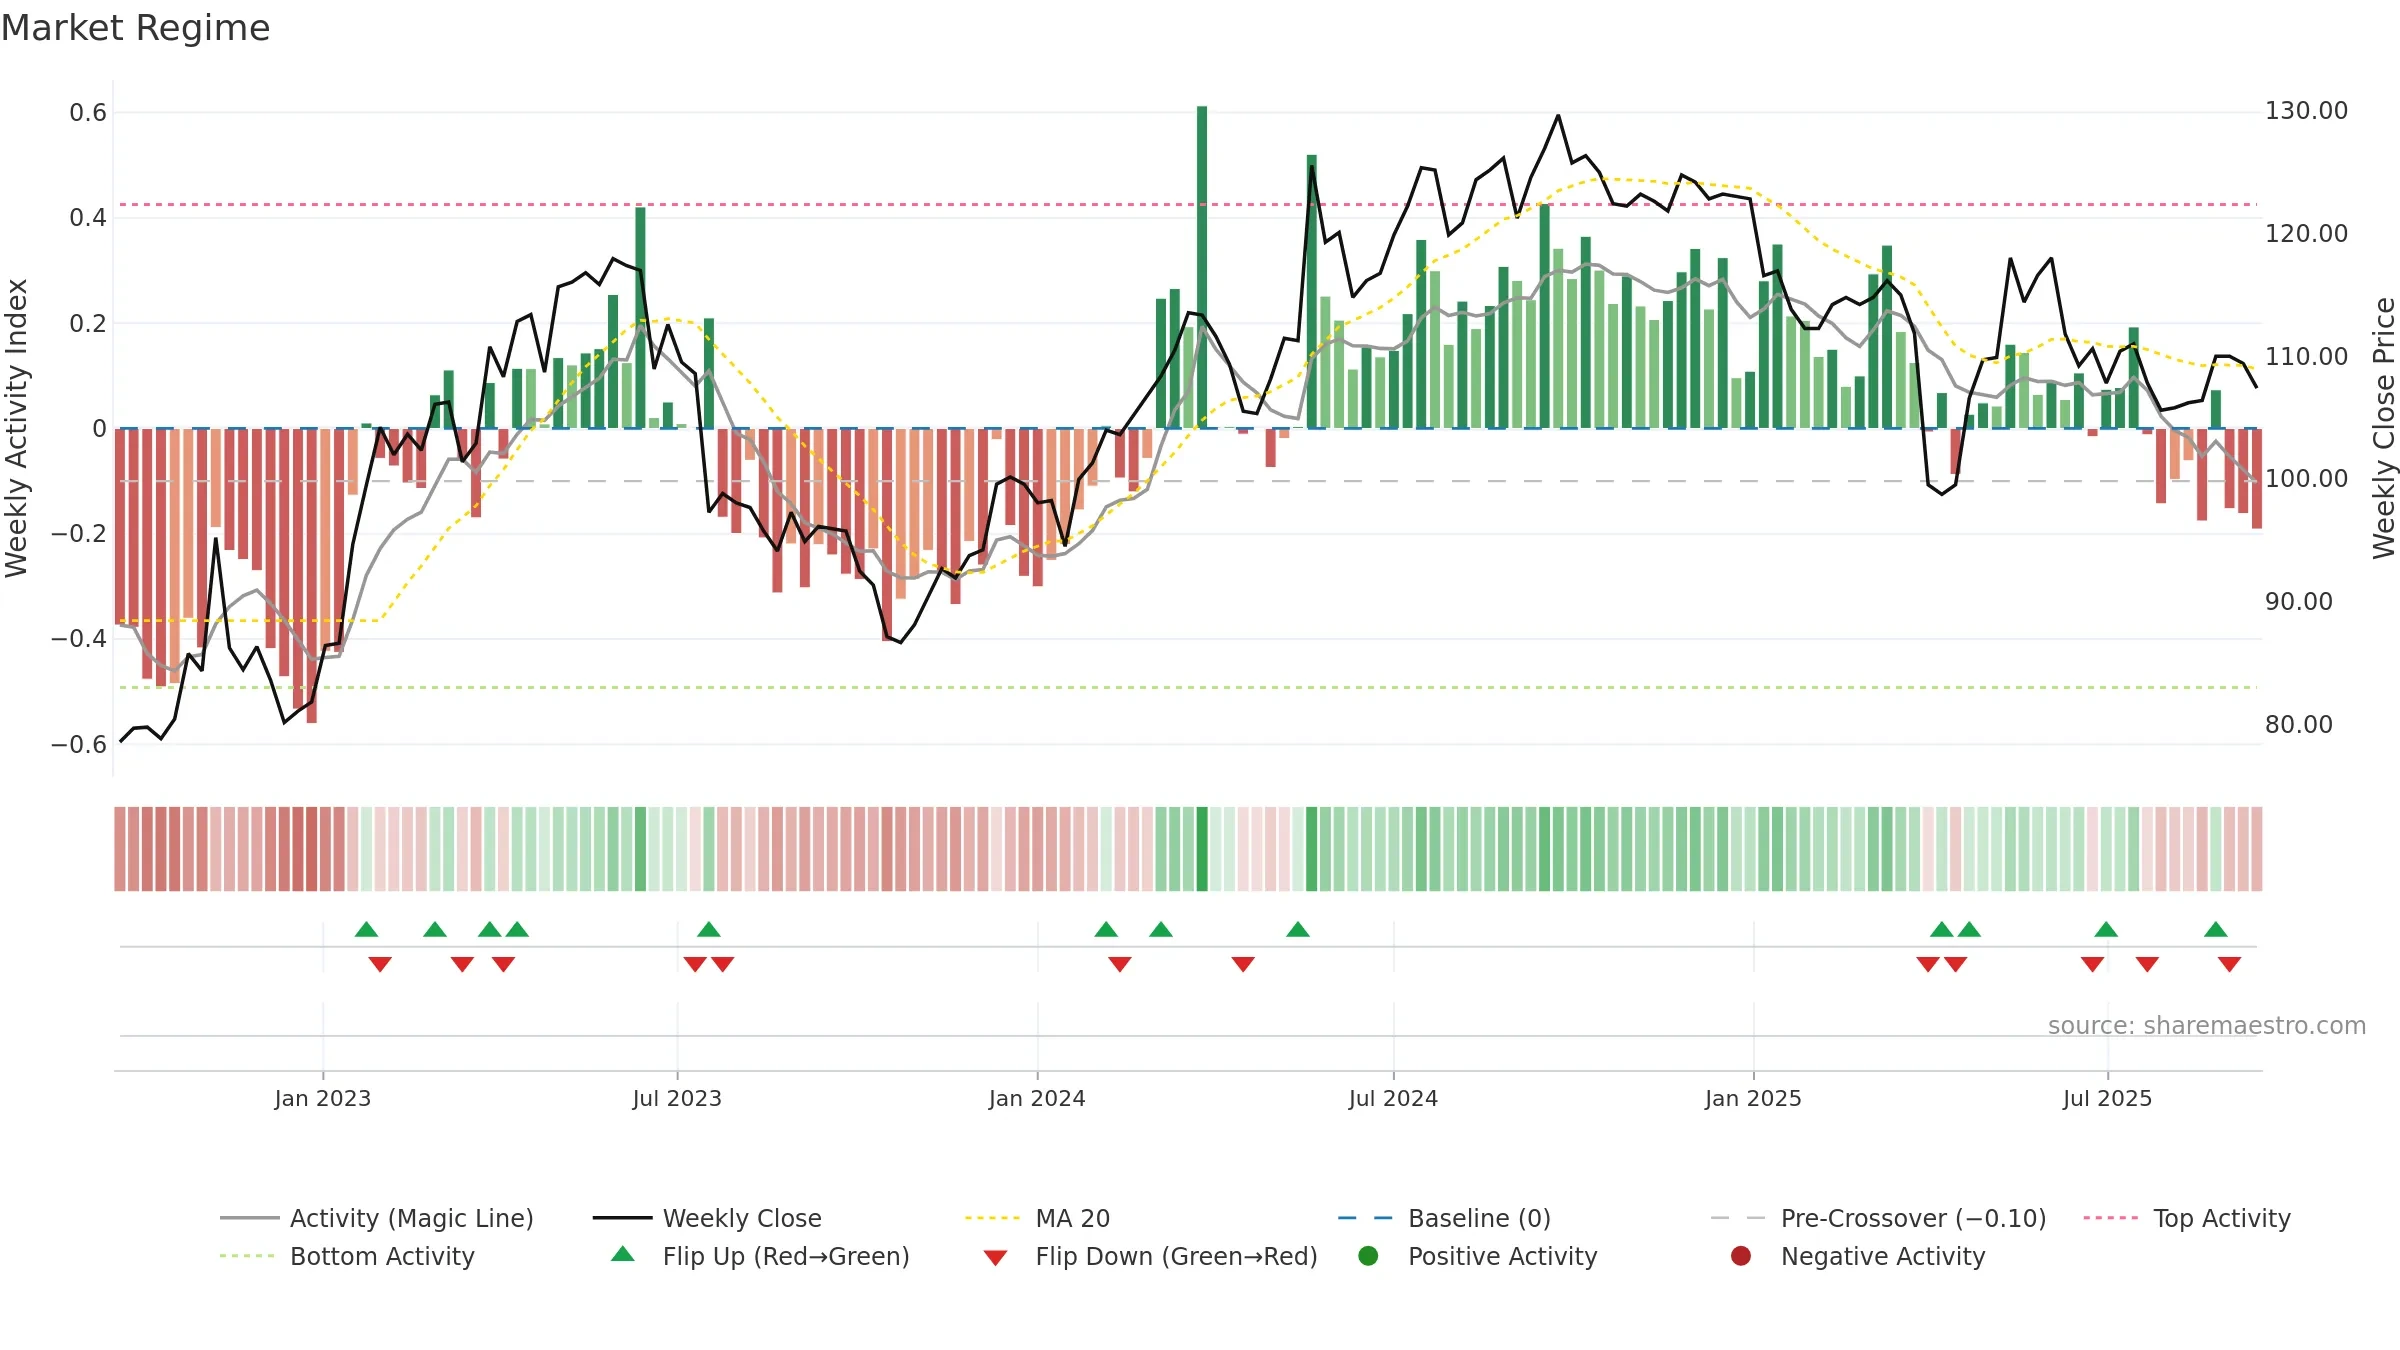Image resolution: width=2400 pixels, height=1350 pixels.
Task: Click the dark red Negative Activity circle icon
Action: [1741, 1256]
